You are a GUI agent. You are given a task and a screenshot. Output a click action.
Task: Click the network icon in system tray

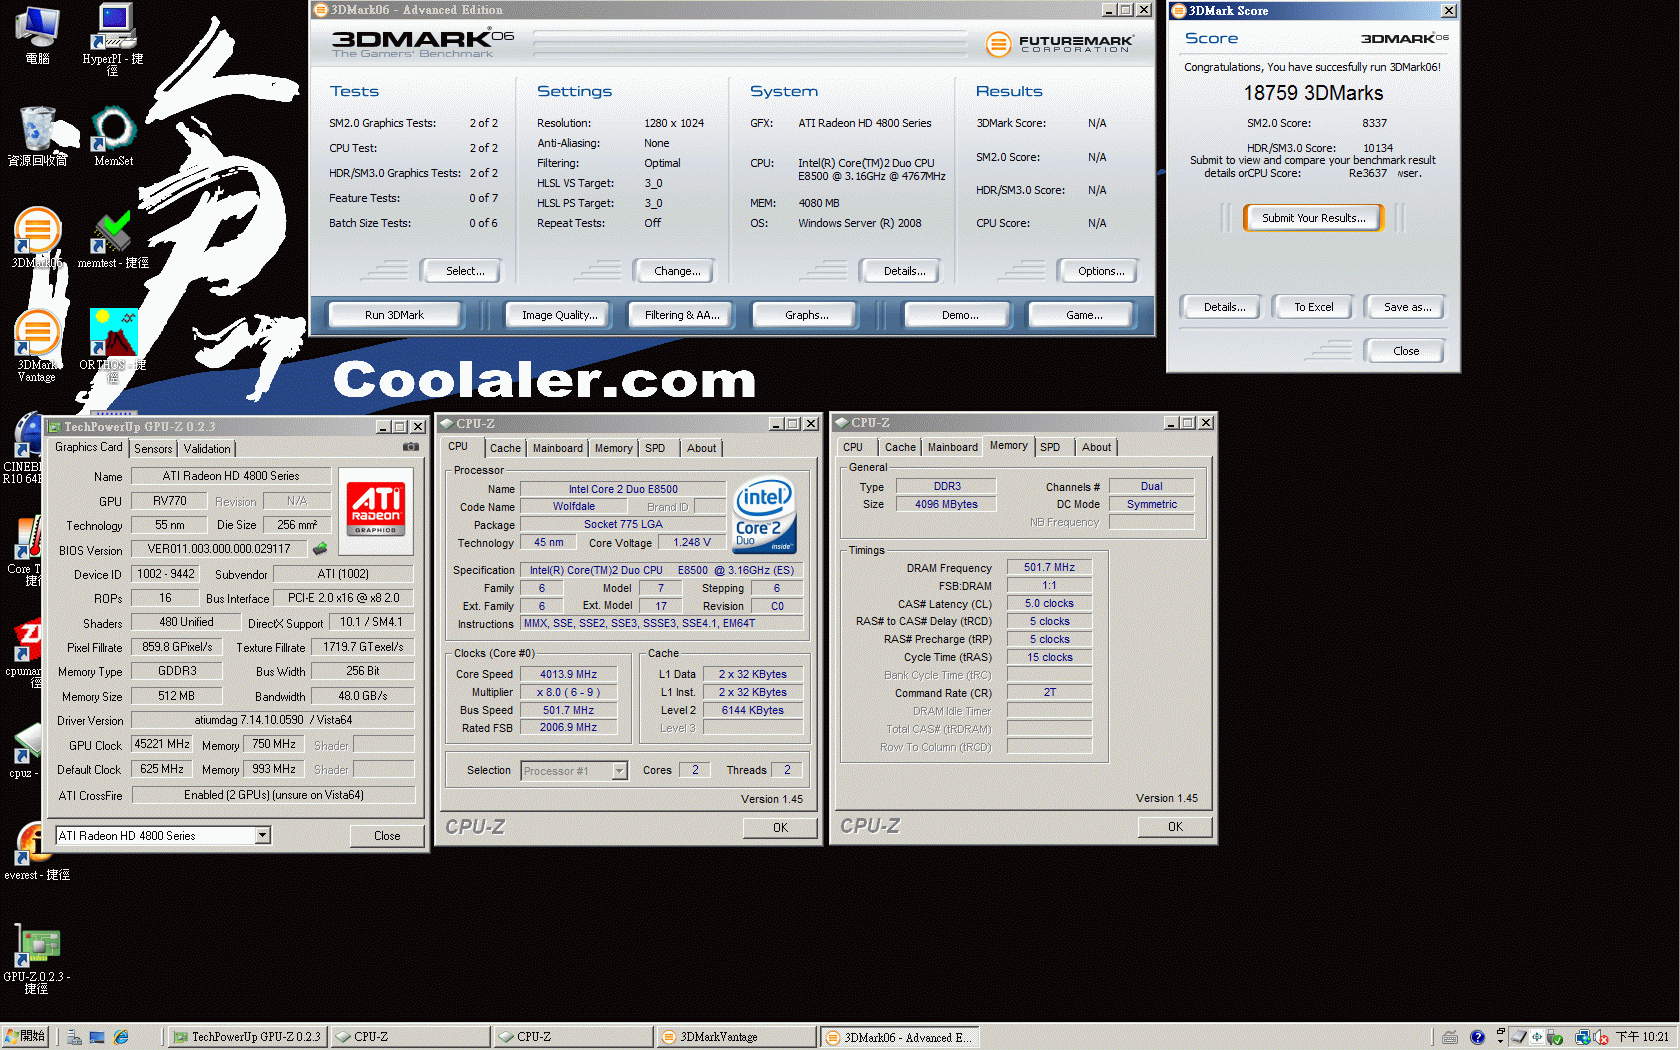(x=1582, y=1037)
